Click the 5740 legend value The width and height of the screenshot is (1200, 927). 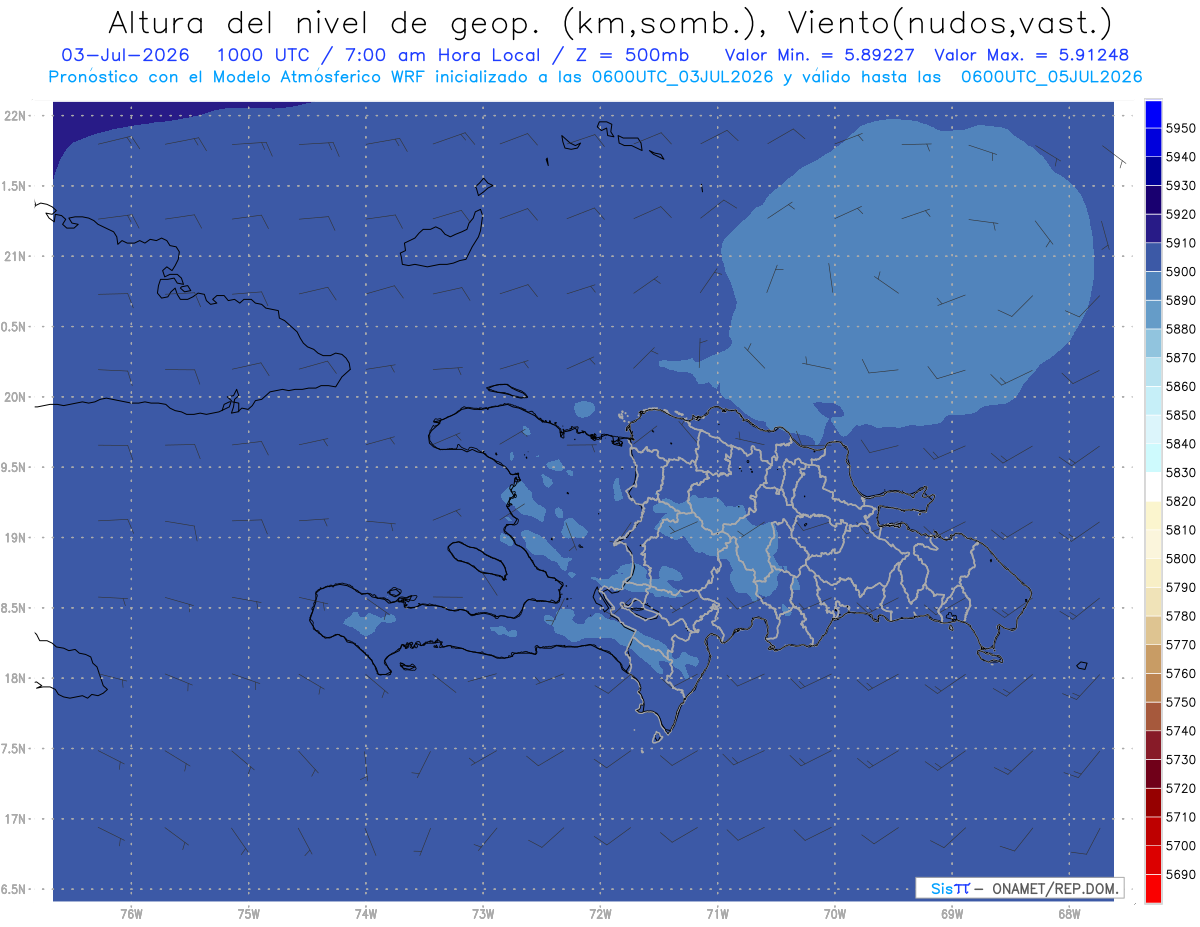click(x=1180, y=731)
